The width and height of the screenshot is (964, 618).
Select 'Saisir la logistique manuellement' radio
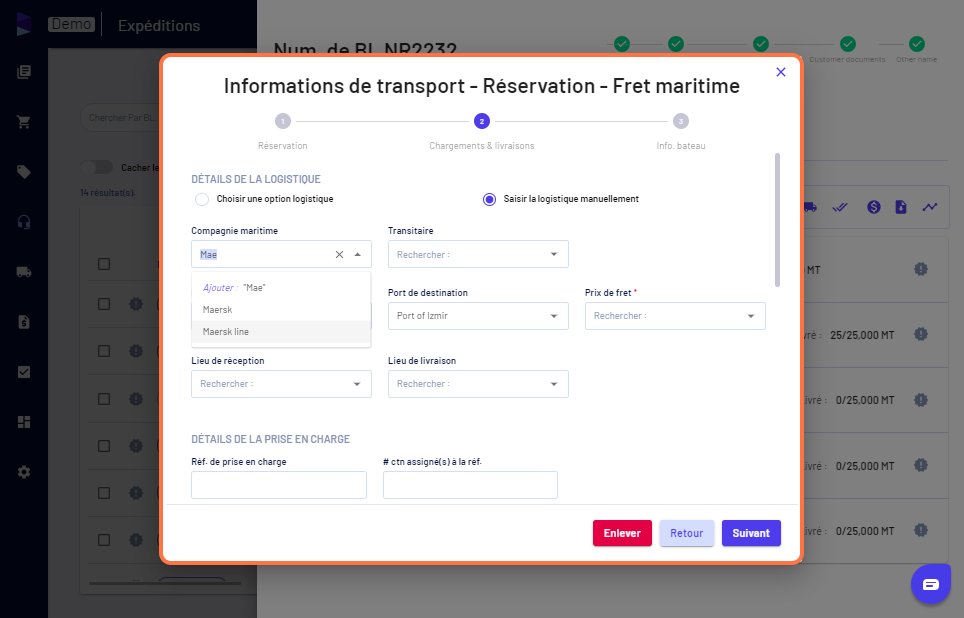[489, 199]
